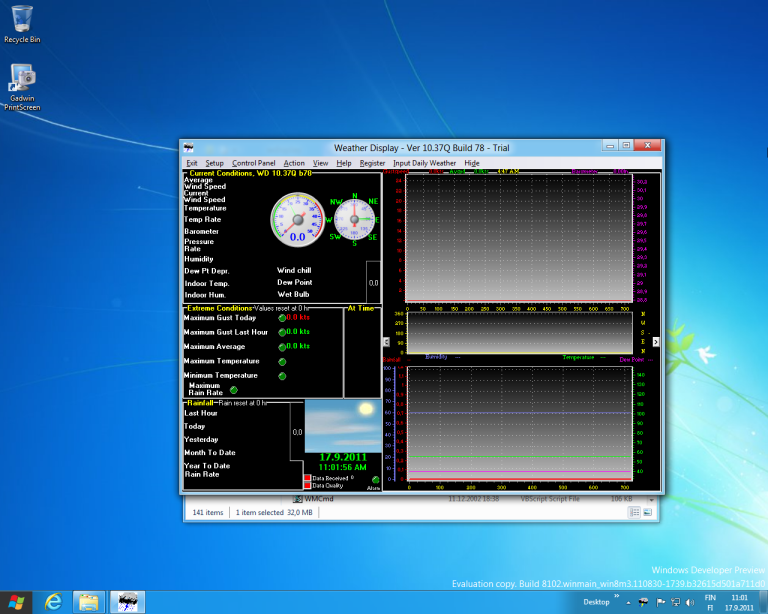Select WMCmd file in Explorer window
This screenshot has height=614, width=768.
(x=313, y=499)
